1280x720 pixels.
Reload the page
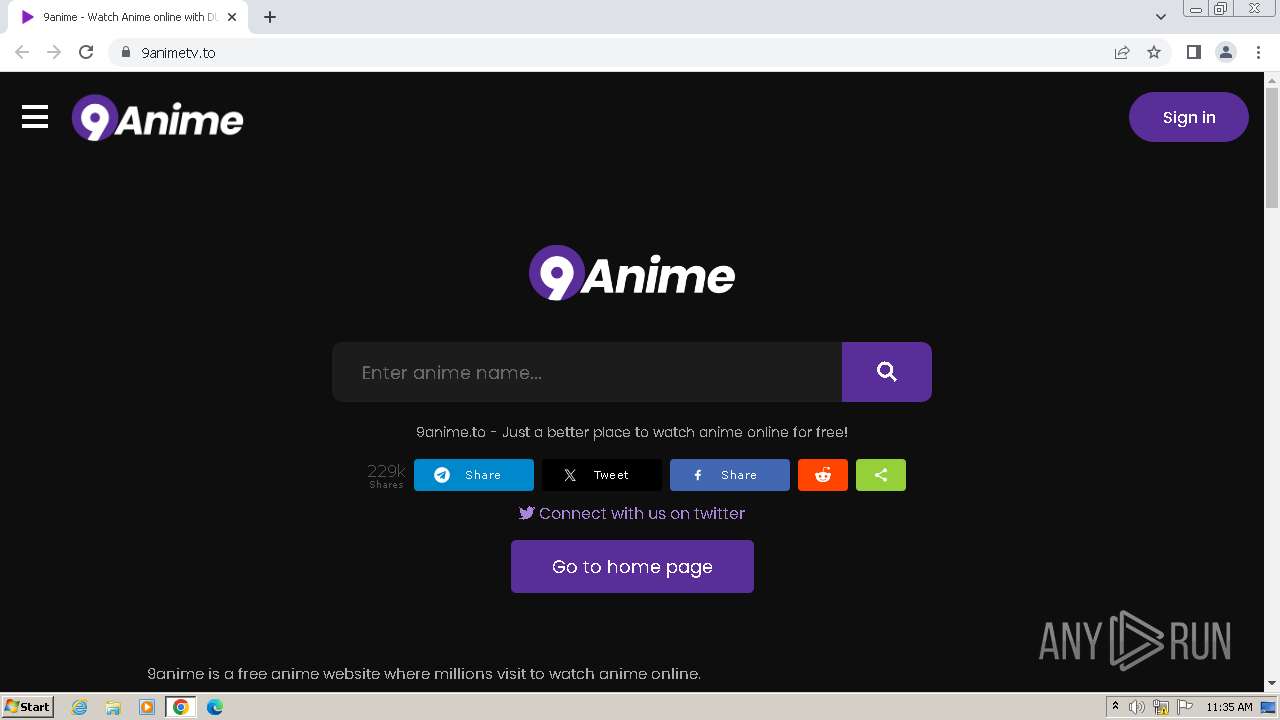click(86, 52)
